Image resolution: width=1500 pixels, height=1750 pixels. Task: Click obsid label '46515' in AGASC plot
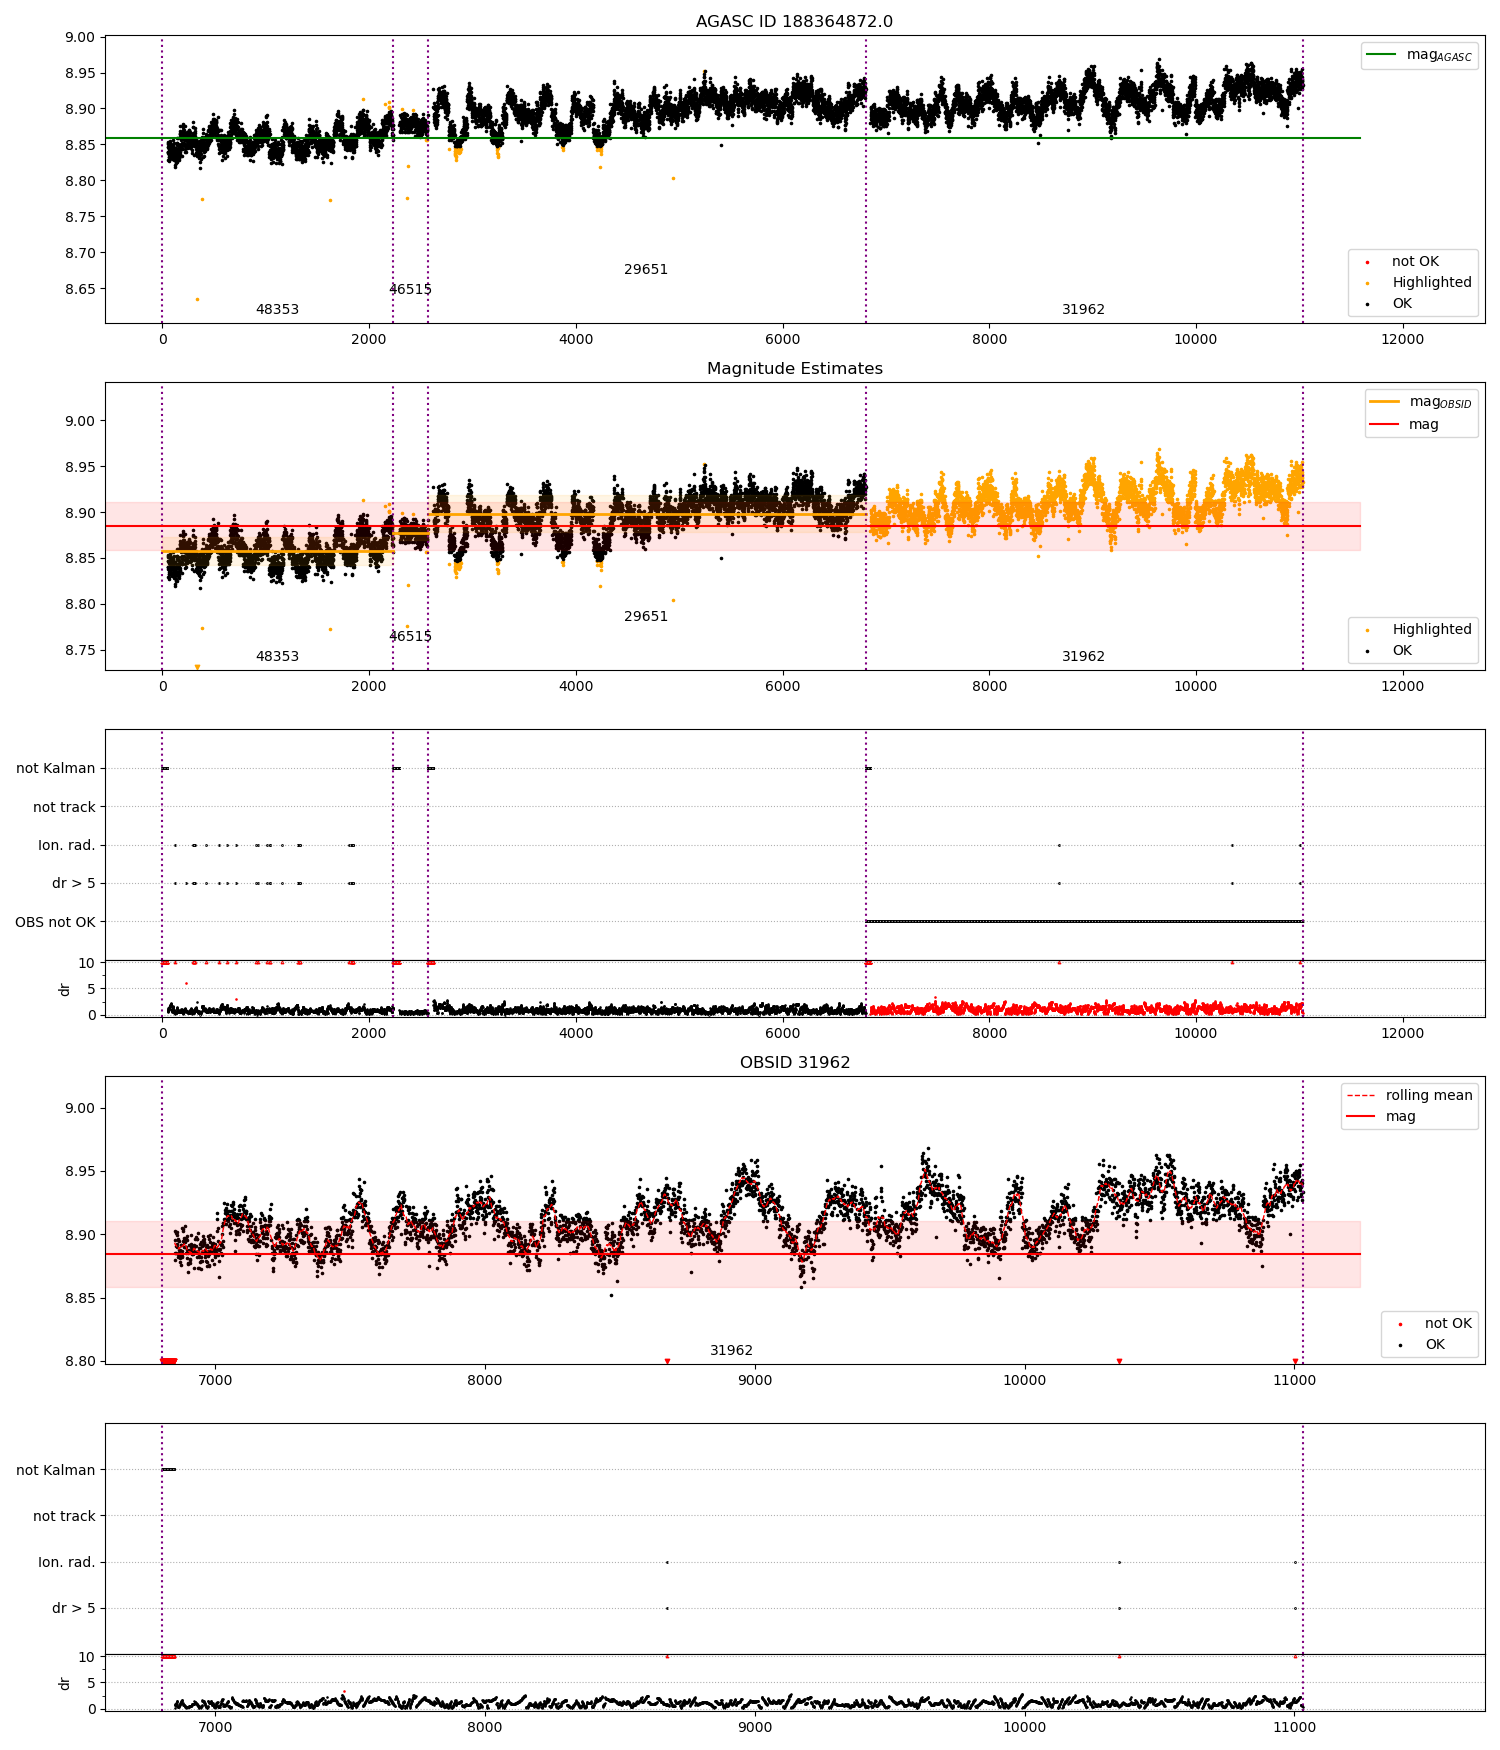(410, 289)
